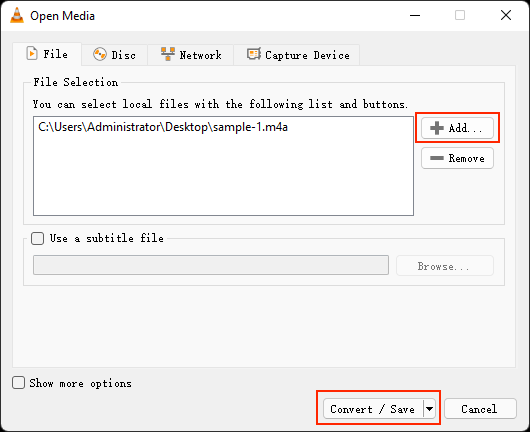Switch to the Network tab

[x=191, y=55]
